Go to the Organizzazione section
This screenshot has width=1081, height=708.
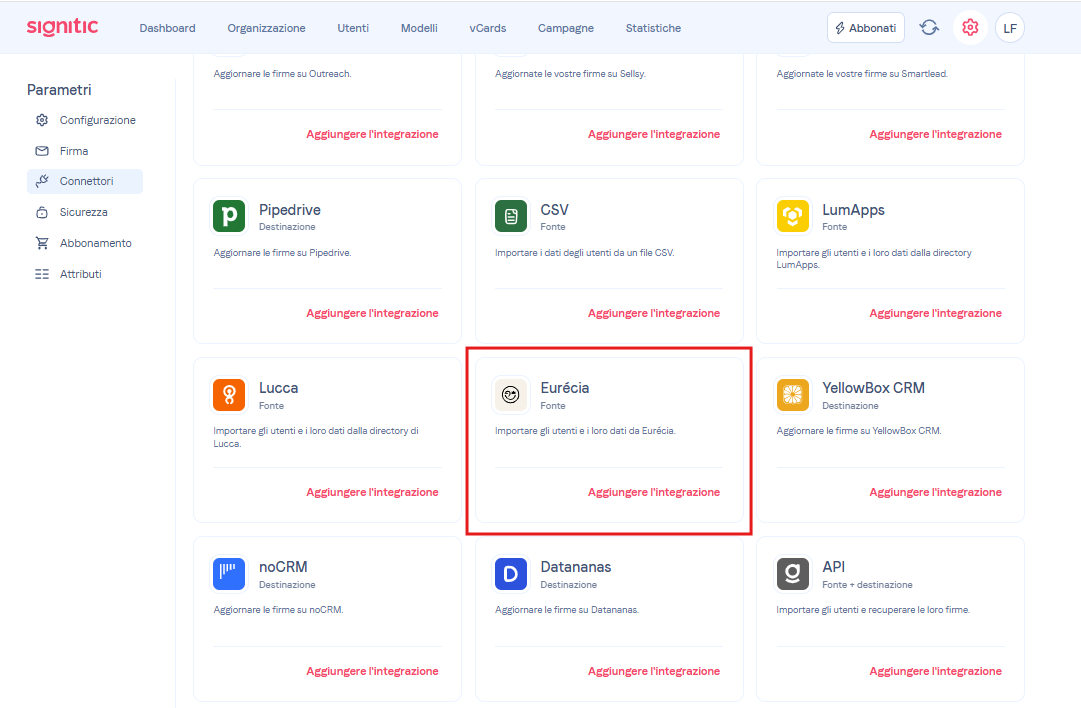266,28
